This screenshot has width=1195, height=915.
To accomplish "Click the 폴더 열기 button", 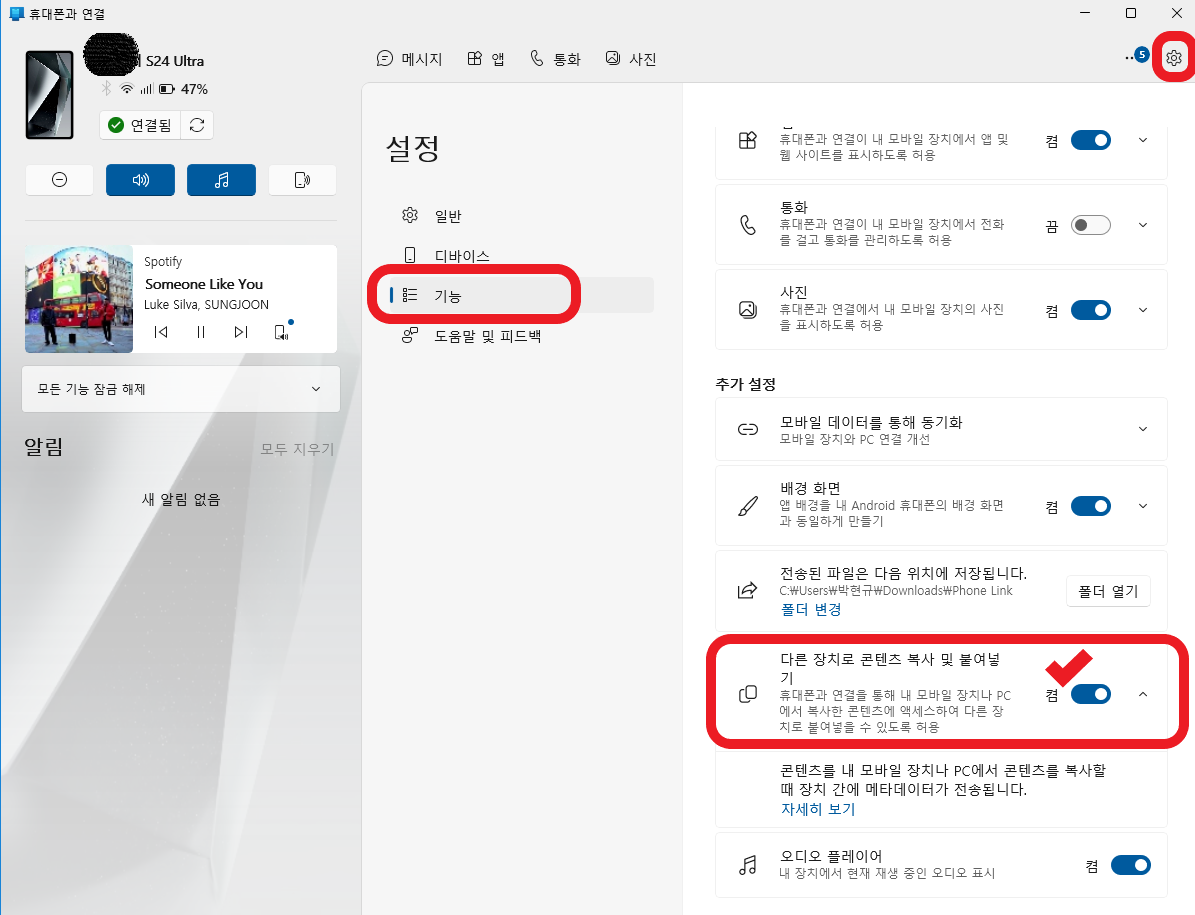I will tap(1108, 591).
